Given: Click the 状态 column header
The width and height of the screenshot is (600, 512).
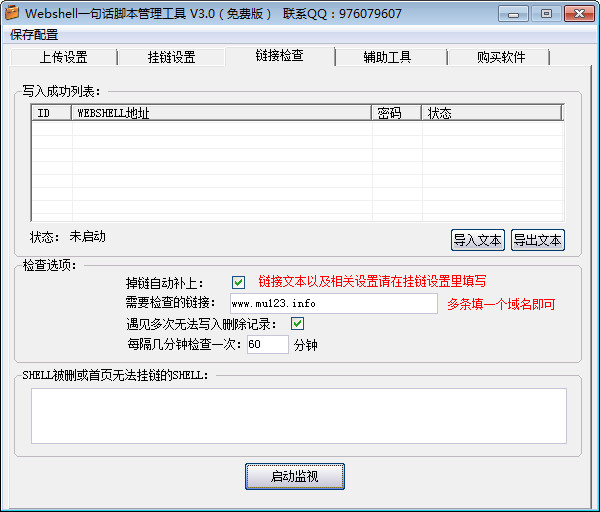Looking at the screenshot, I should click(492, 113).
